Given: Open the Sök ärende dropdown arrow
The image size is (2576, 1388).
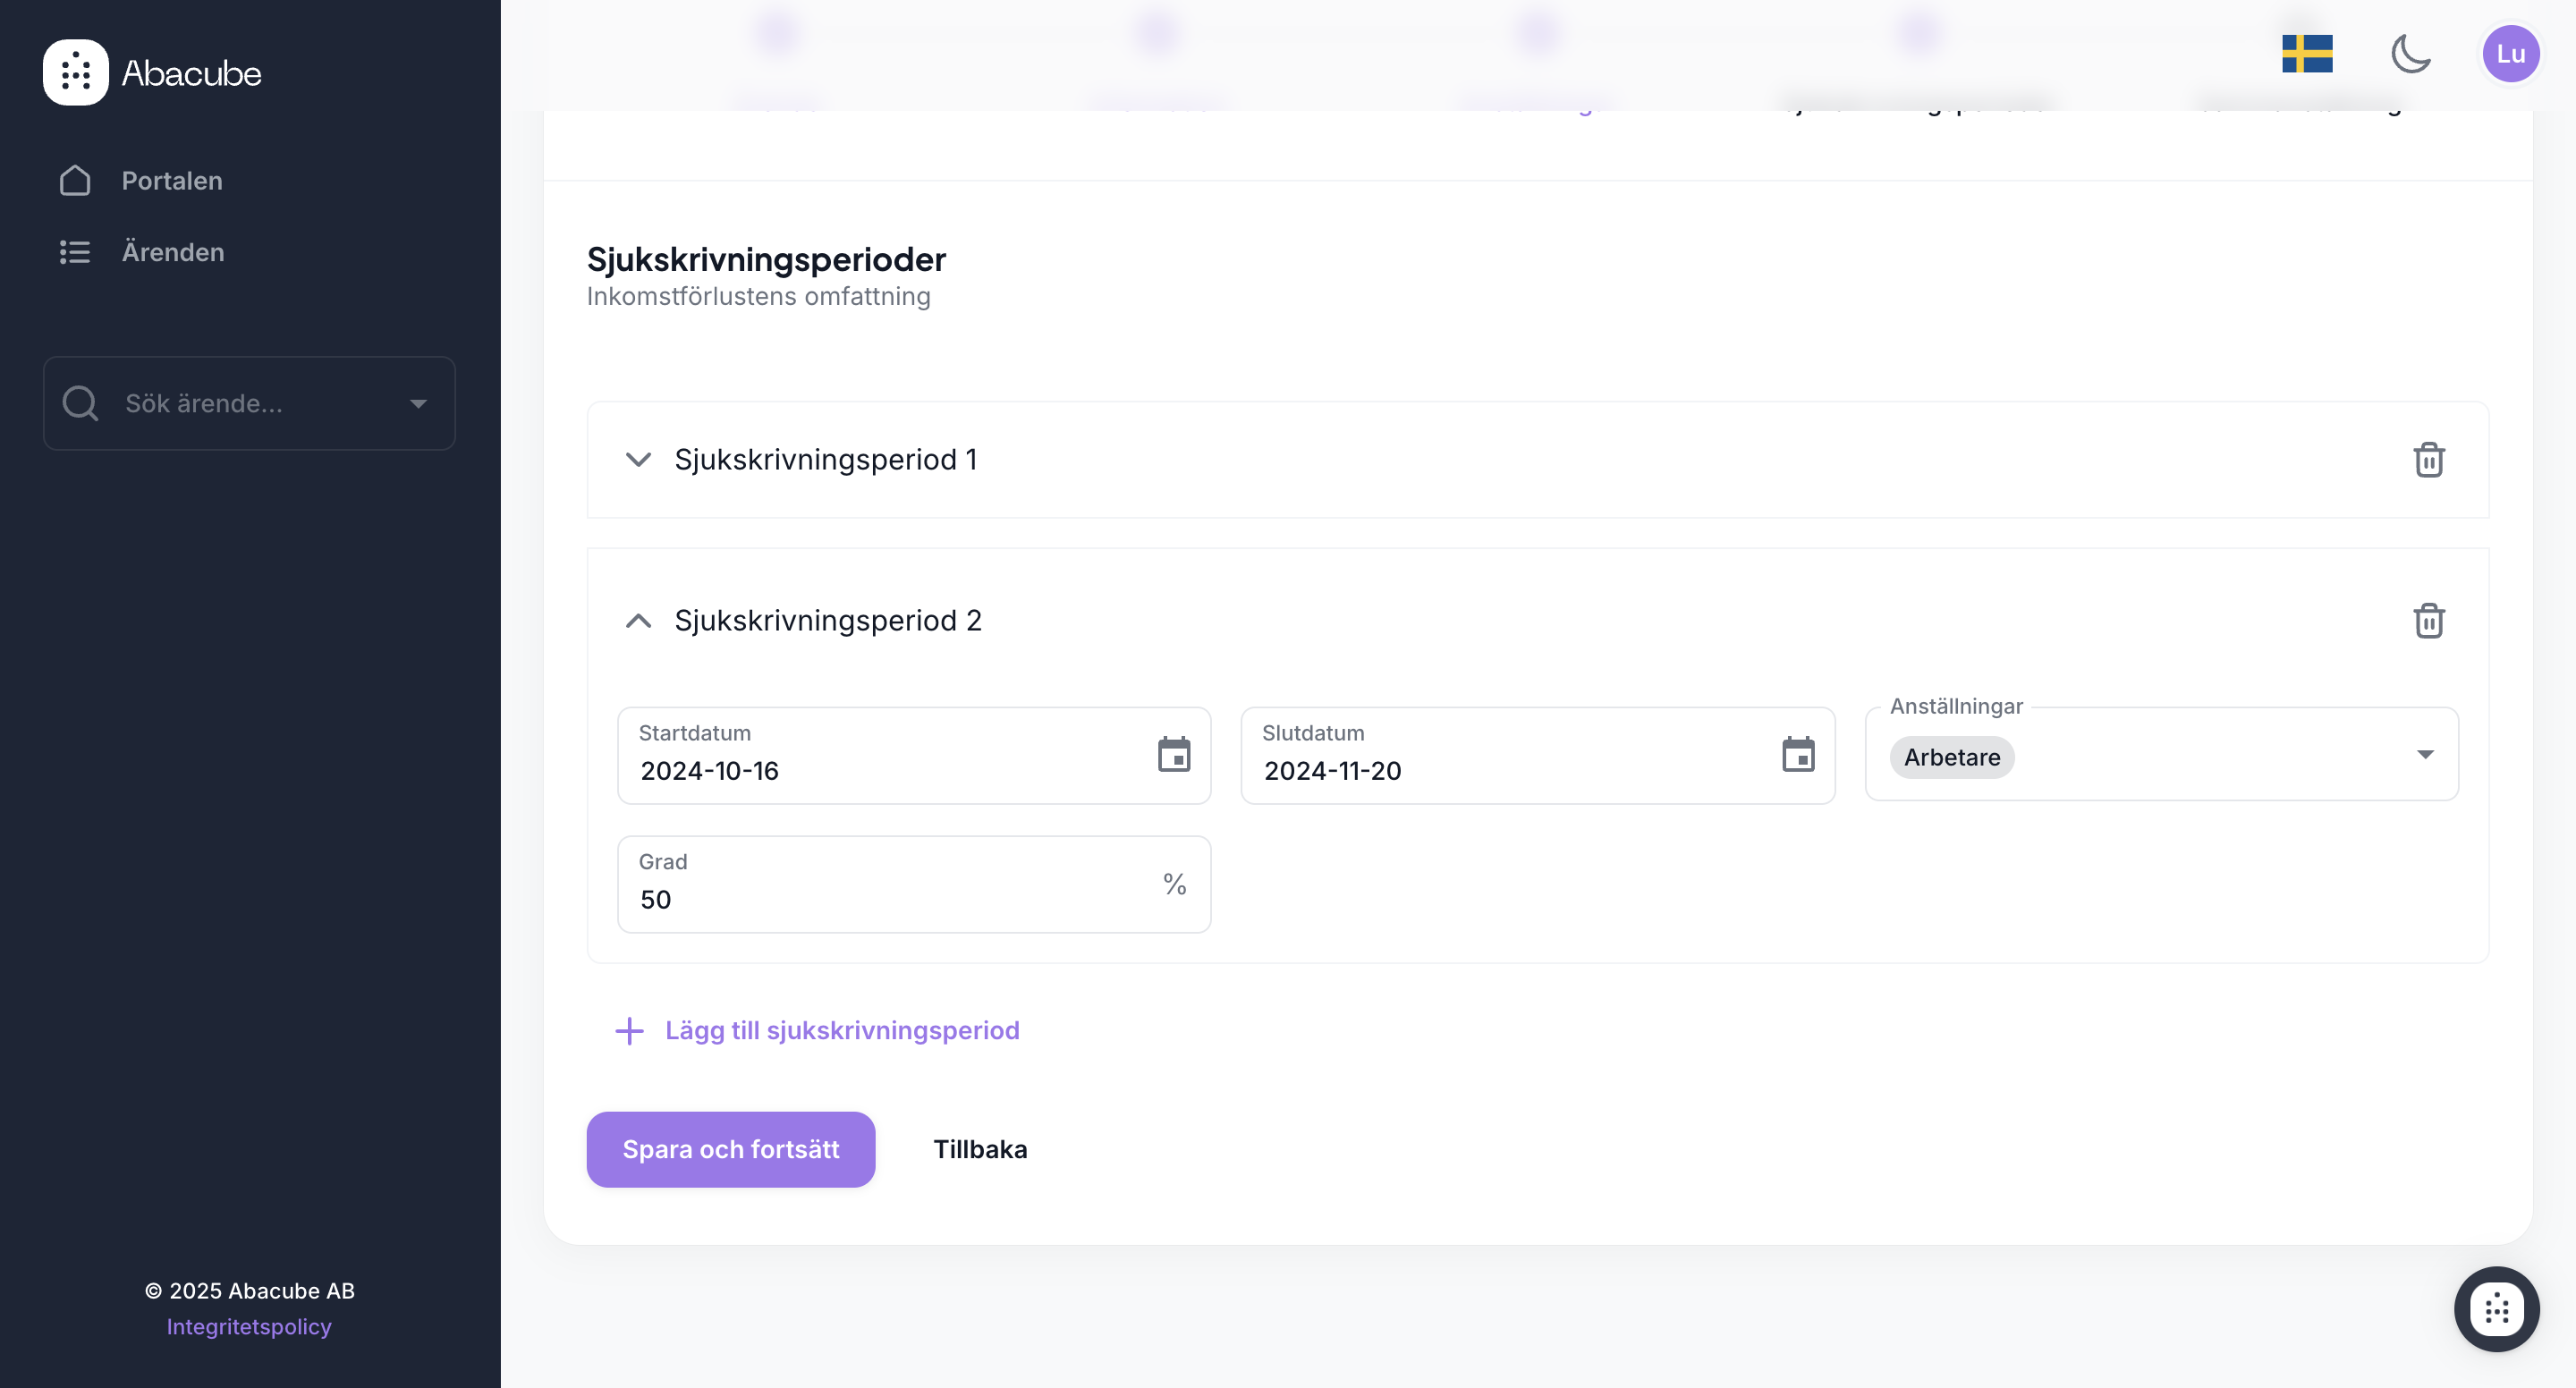Looking at the screenshot, I should coord(418,404).
